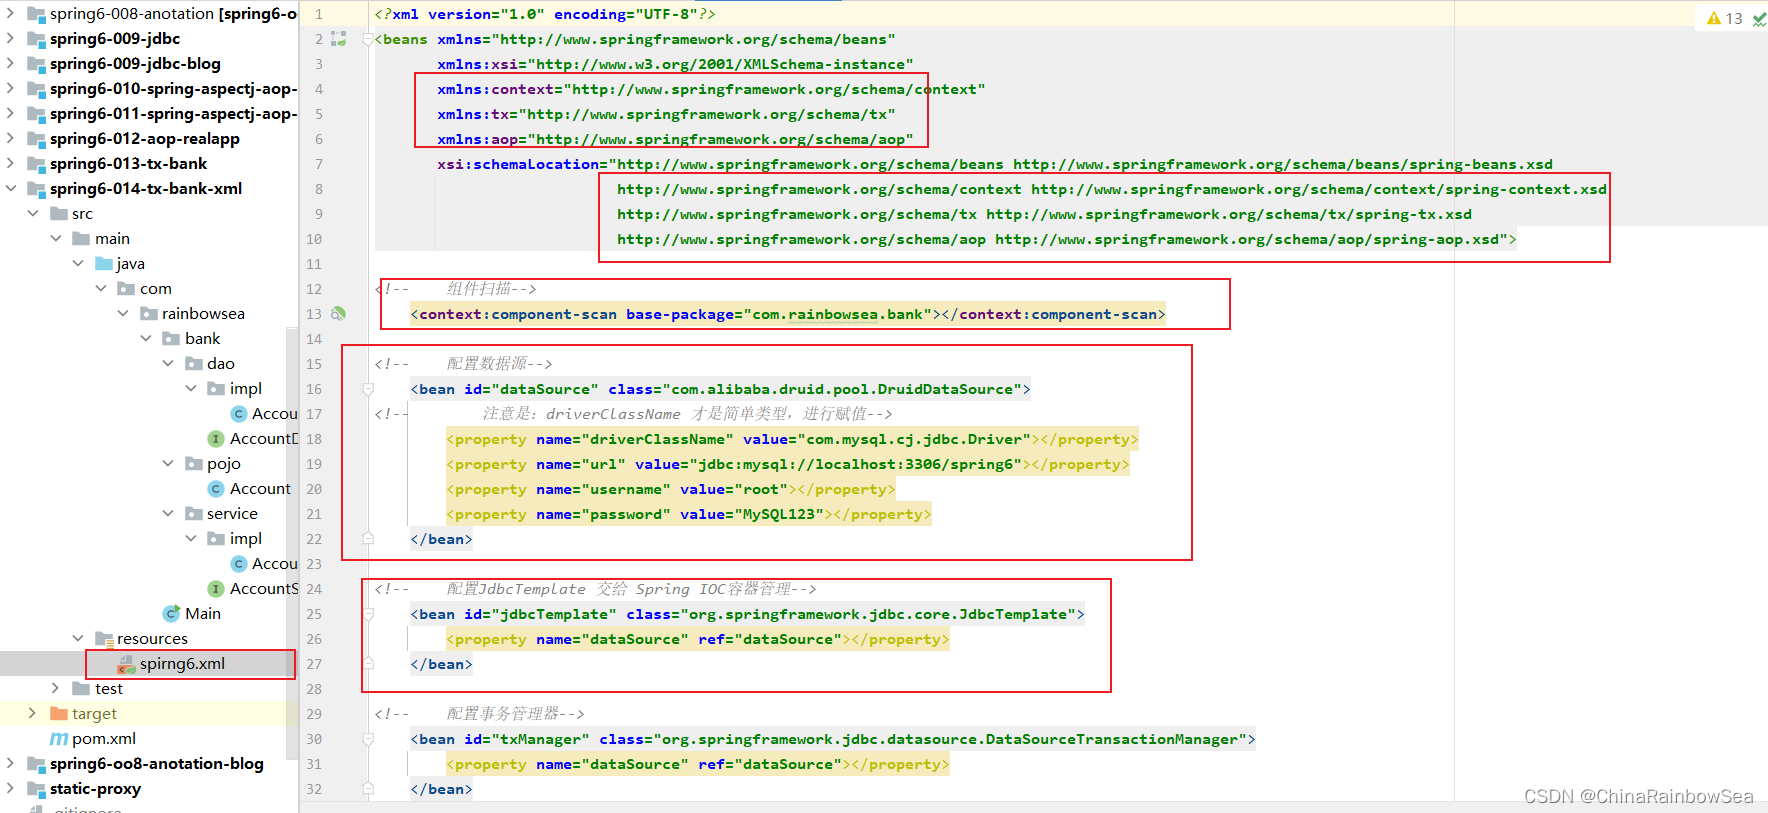Select the com package
Image resolution: width=1768 pixels, height=813 pixels.
coord(156,289)
